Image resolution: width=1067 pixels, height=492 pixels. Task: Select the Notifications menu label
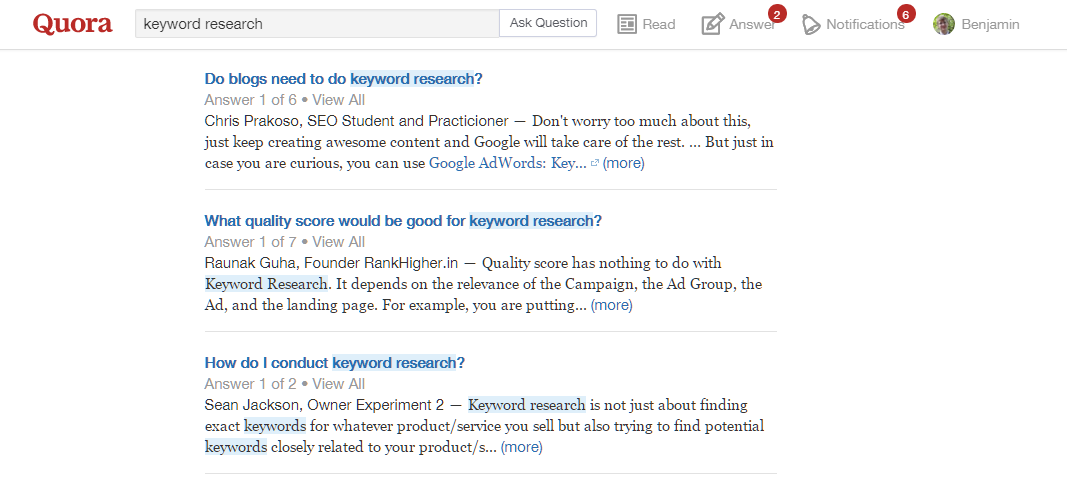pos(865,24)
